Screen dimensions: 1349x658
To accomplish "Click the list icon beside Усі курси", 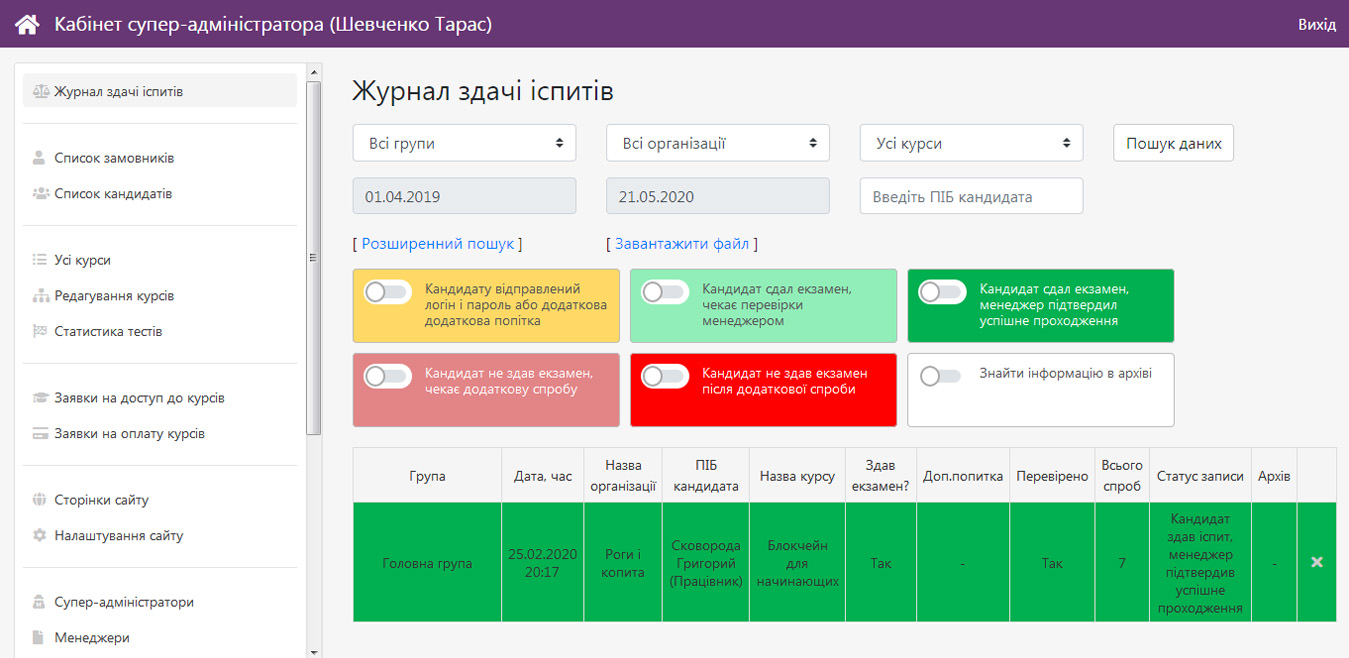I will click(40, 260).
